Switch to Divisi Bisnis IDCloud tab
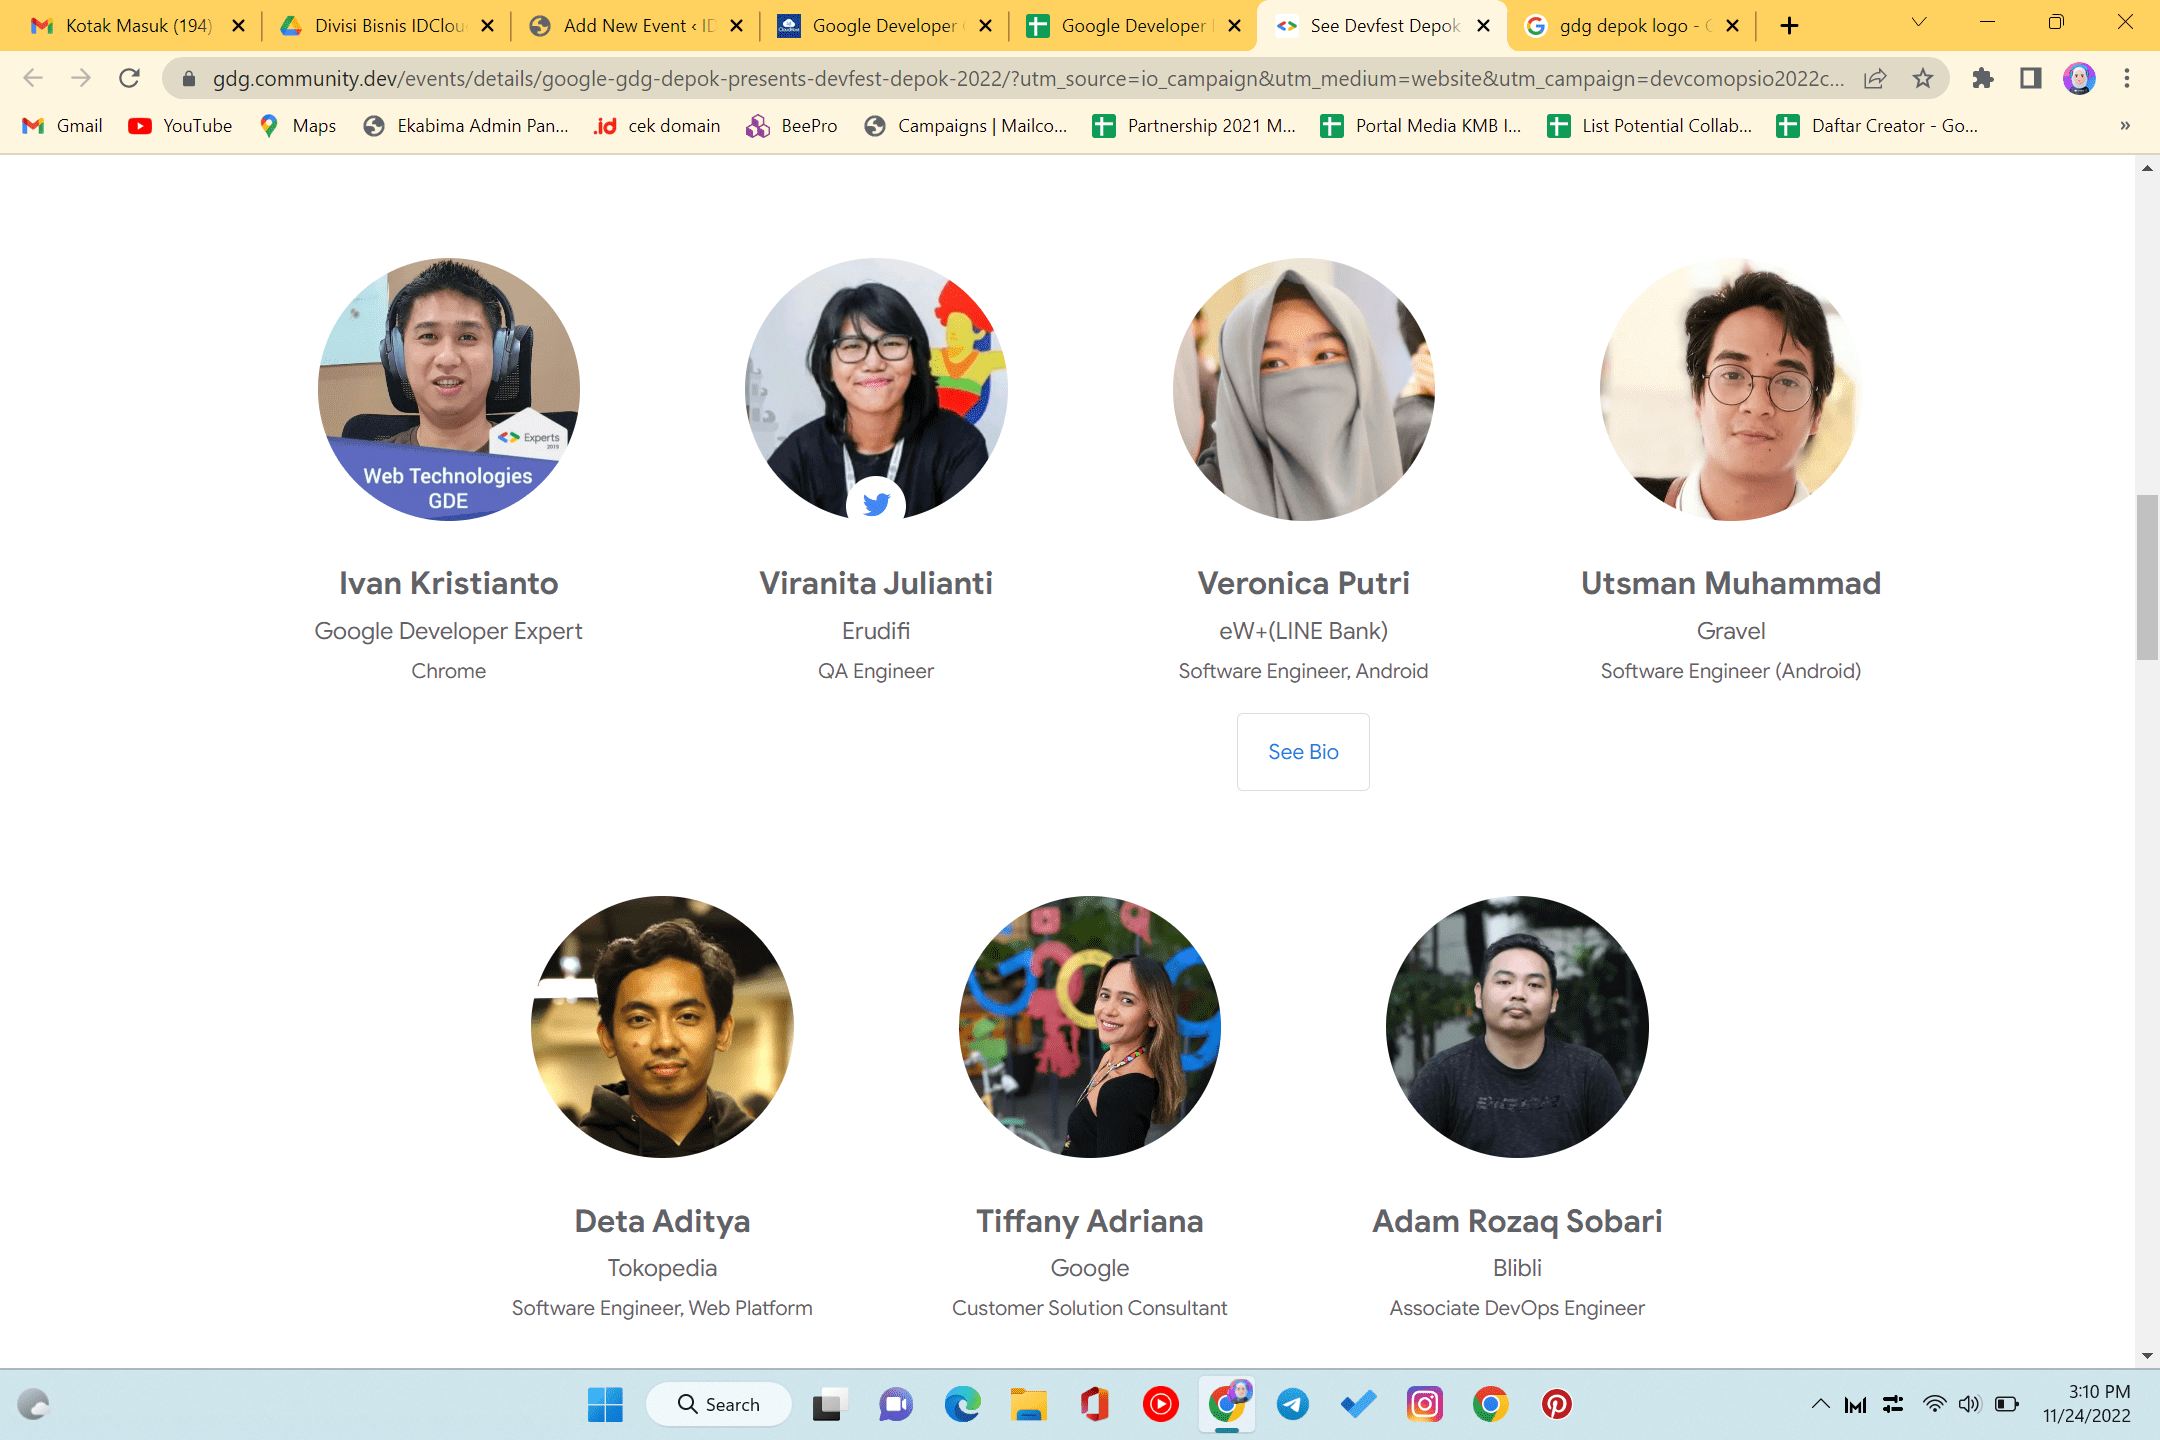The width and height of the screenshot is (2160, 1440). tap(388, 25)
